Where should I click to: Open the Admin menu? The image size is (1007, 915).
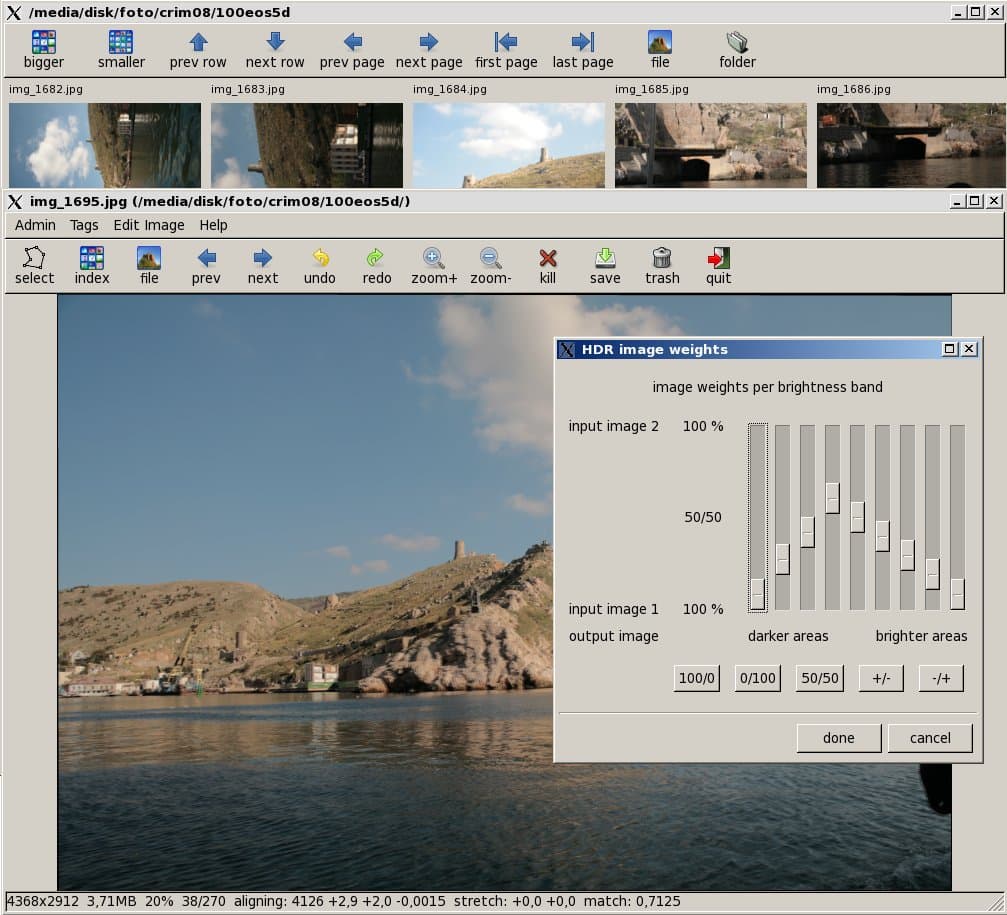tap(35, 225)
